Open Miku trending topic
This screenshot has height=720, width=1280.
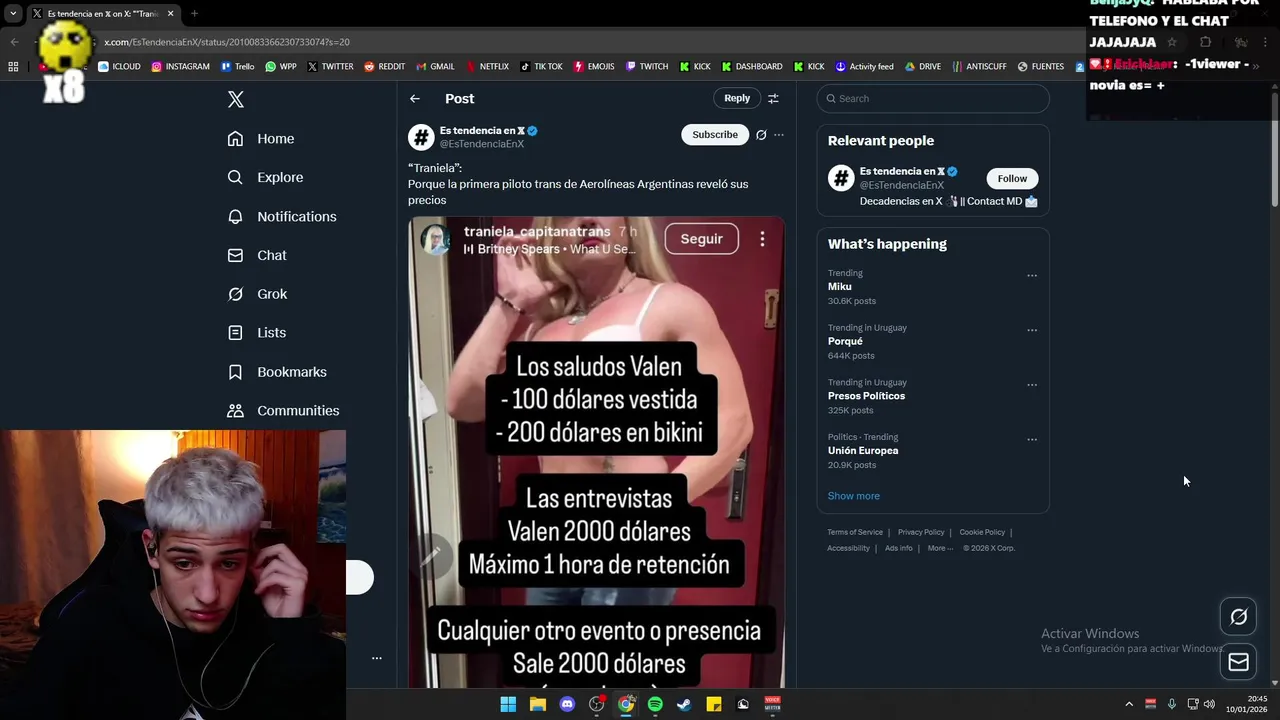click(x=839, y=287)
